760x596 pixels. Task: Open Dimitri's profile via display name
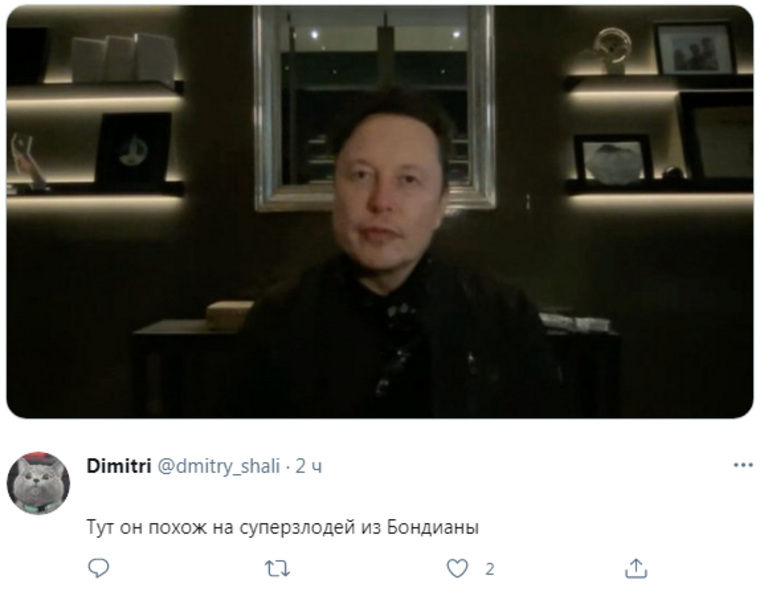click(x=119, y=466)
